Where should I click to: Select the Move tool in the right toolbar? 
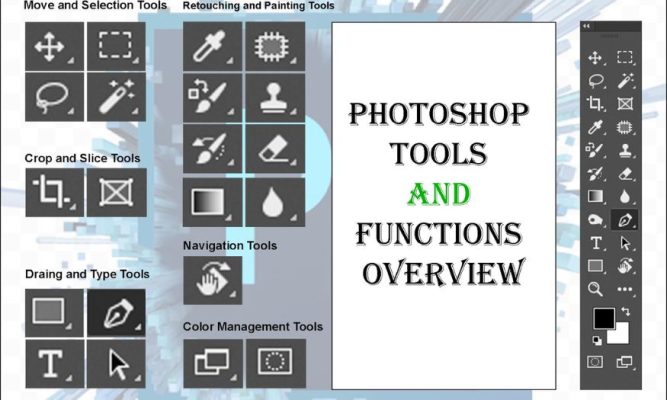click(595, 58)
